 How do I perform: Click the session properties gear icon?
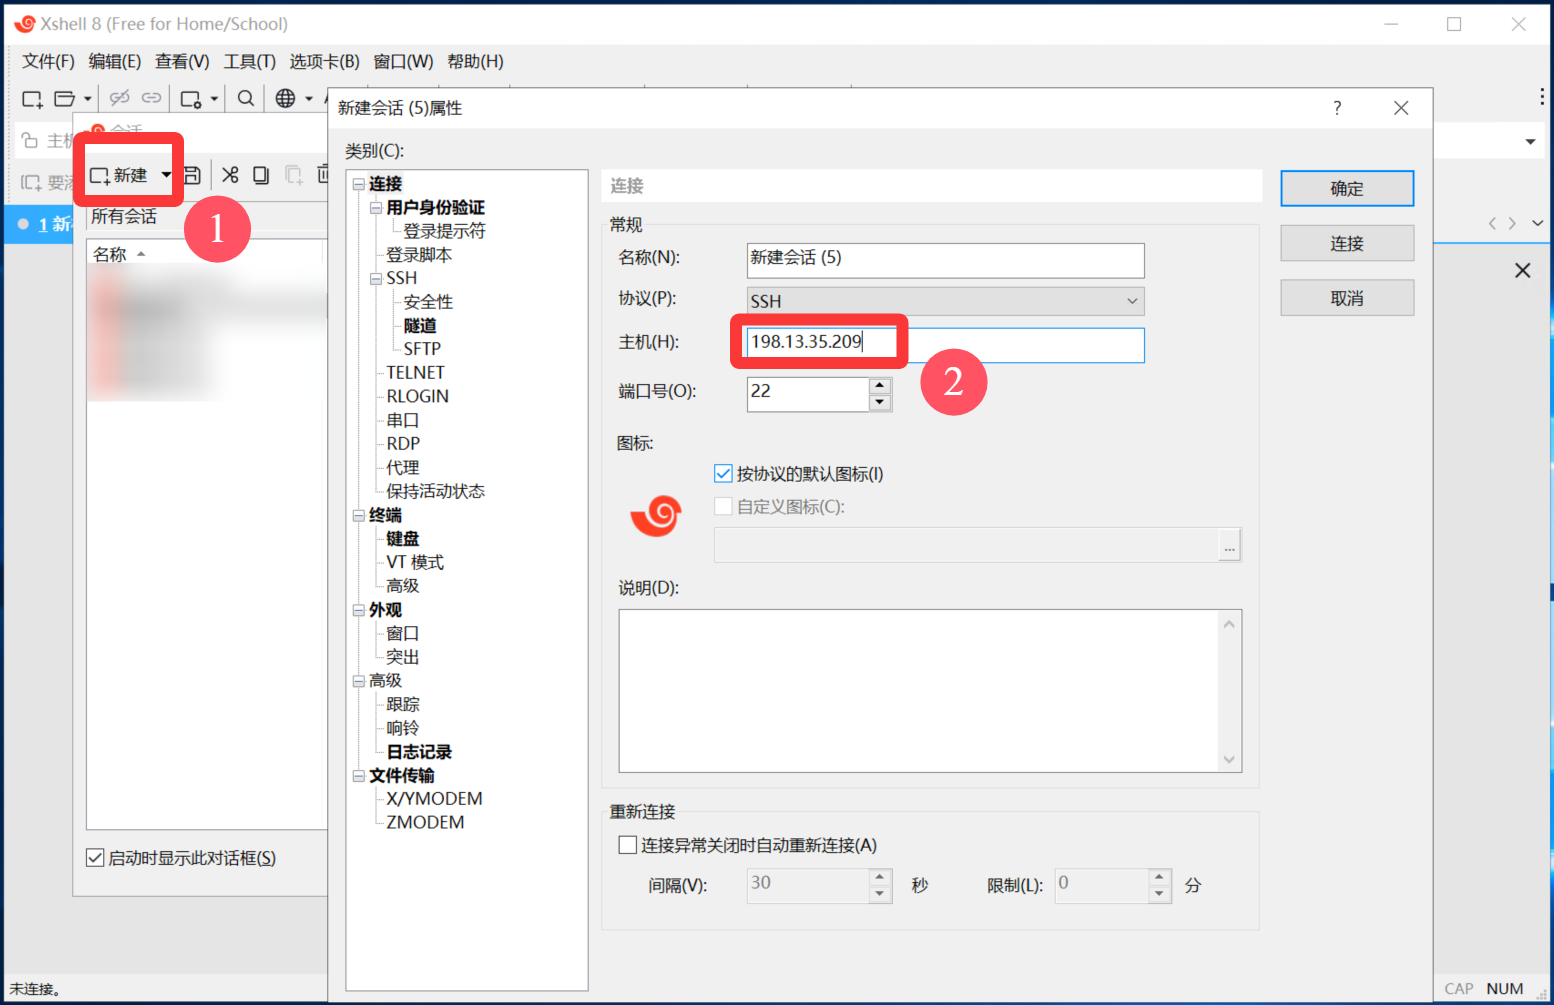pyautogui.click(x=191, y=98)
